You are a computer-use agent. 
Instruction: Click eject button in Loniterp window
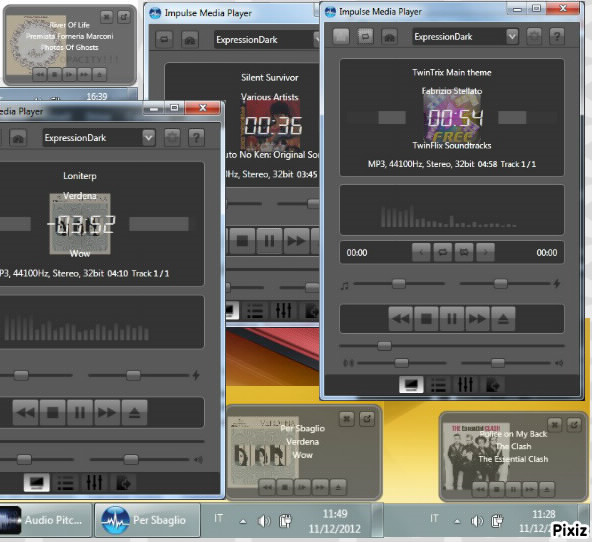click(x=134, y=413)
